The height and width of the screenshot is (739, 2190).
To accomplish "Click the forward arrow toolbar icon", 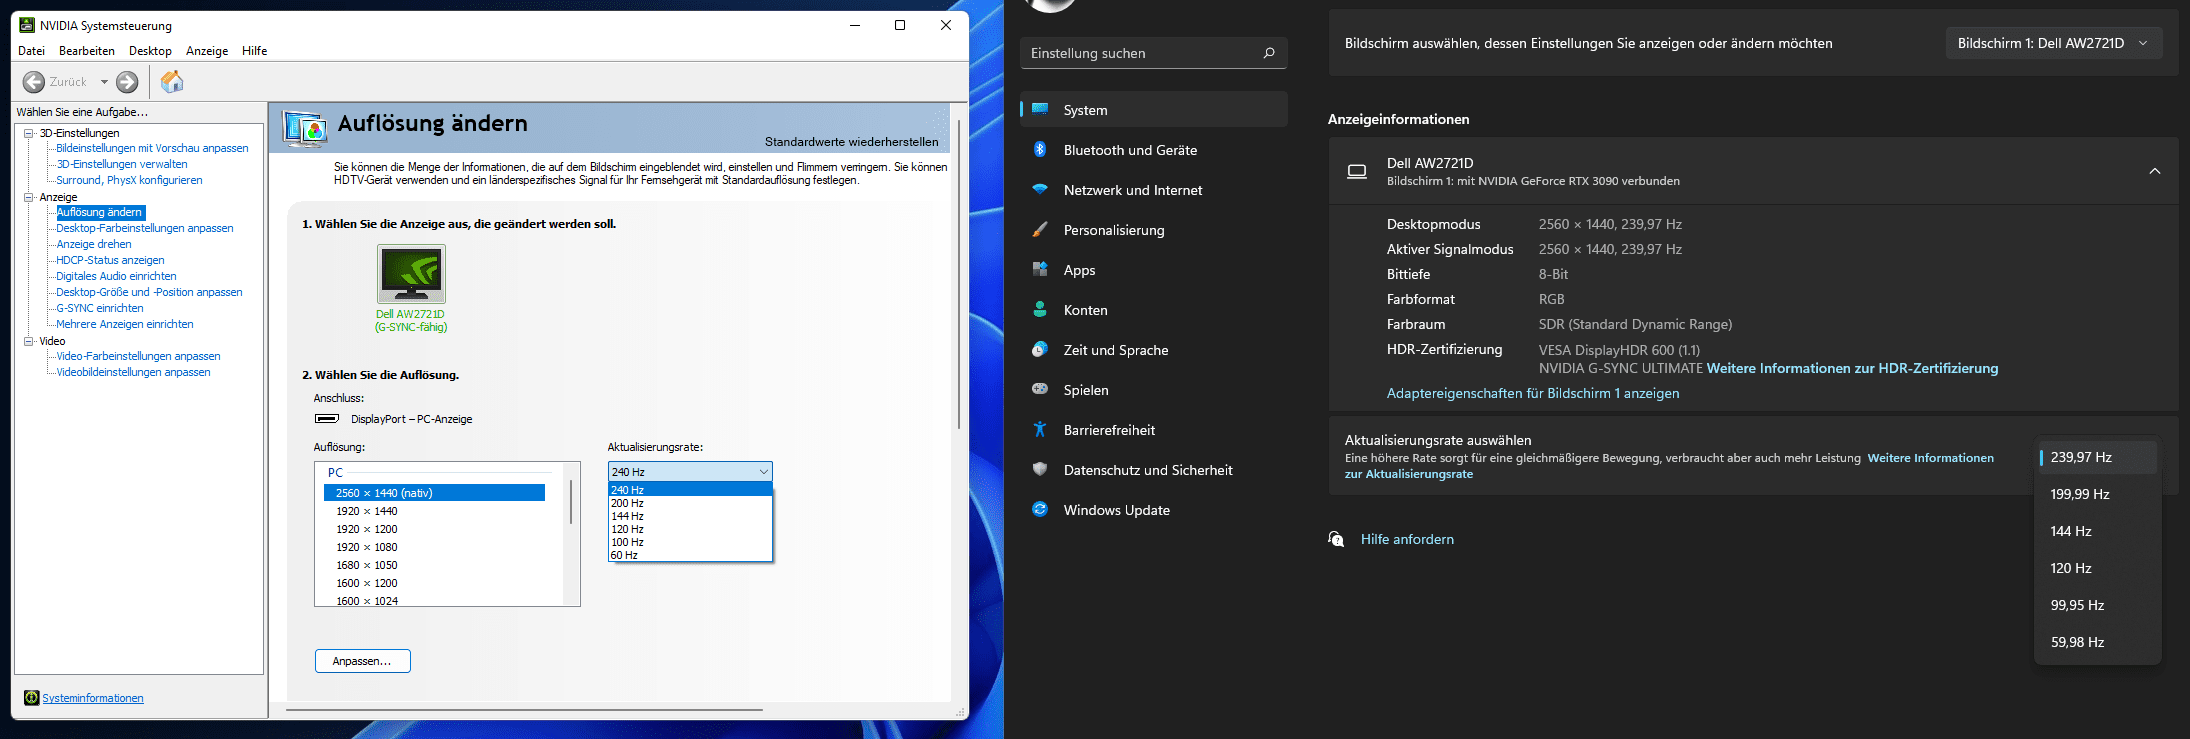I will [x=127, y=82].
